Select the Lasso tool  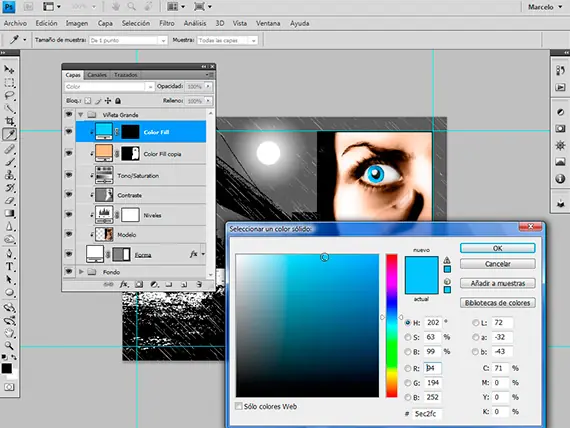click(9, 96)
